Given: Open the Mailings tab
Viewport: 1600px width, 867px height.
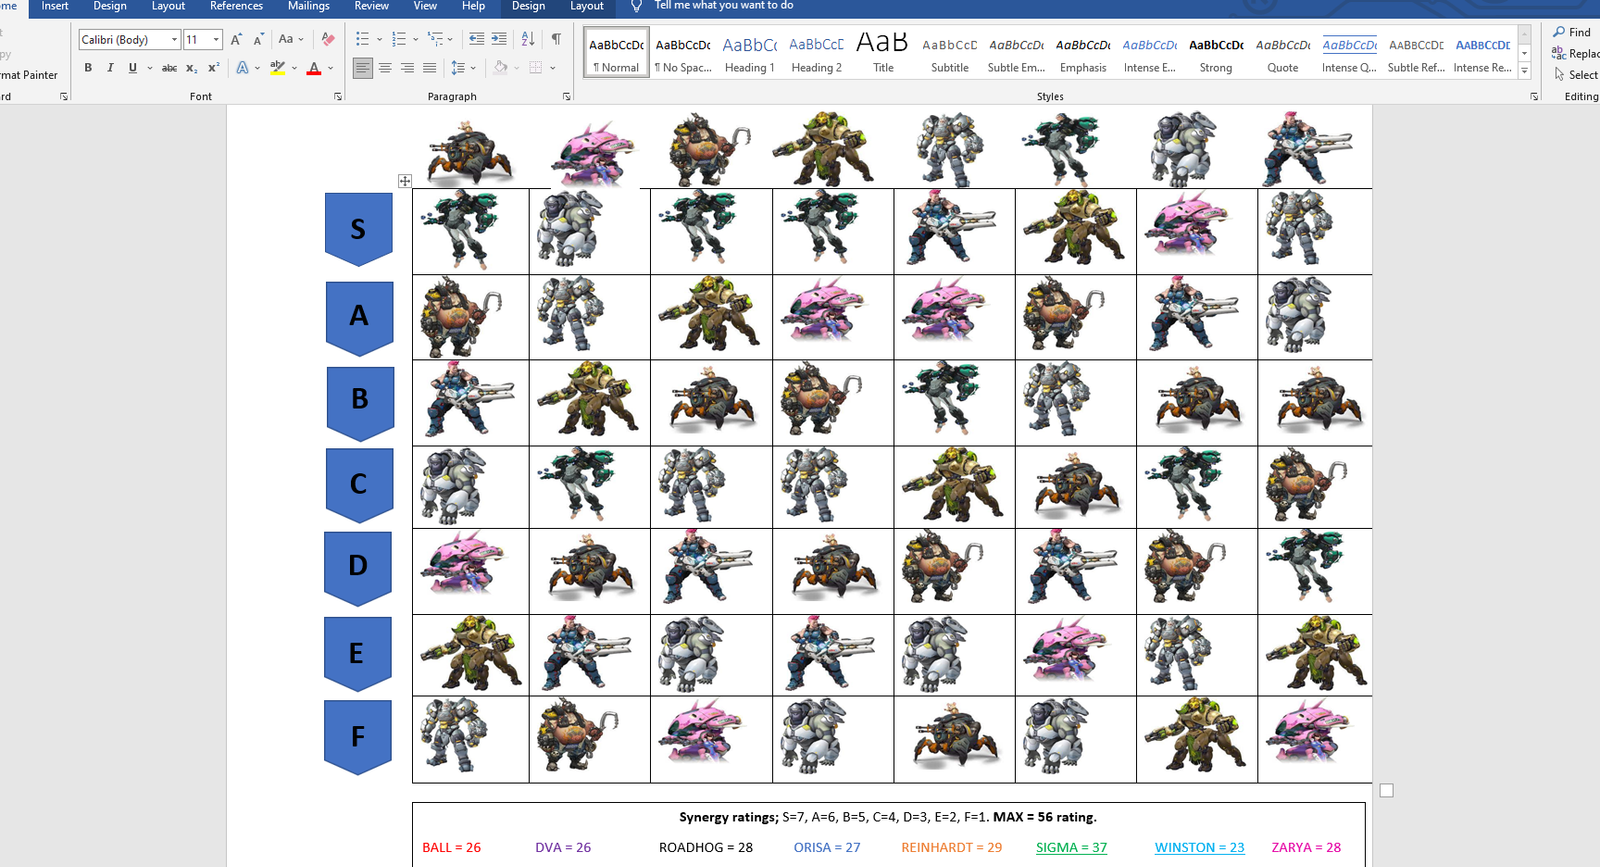Looking at the screenshot, I should coord(308,6).
